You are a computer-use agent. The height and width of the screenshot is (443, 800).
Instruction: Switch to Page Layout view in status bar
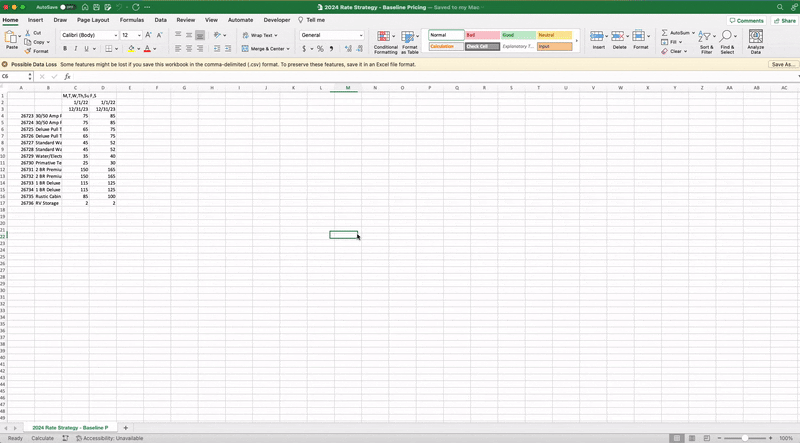click(692, 438)
